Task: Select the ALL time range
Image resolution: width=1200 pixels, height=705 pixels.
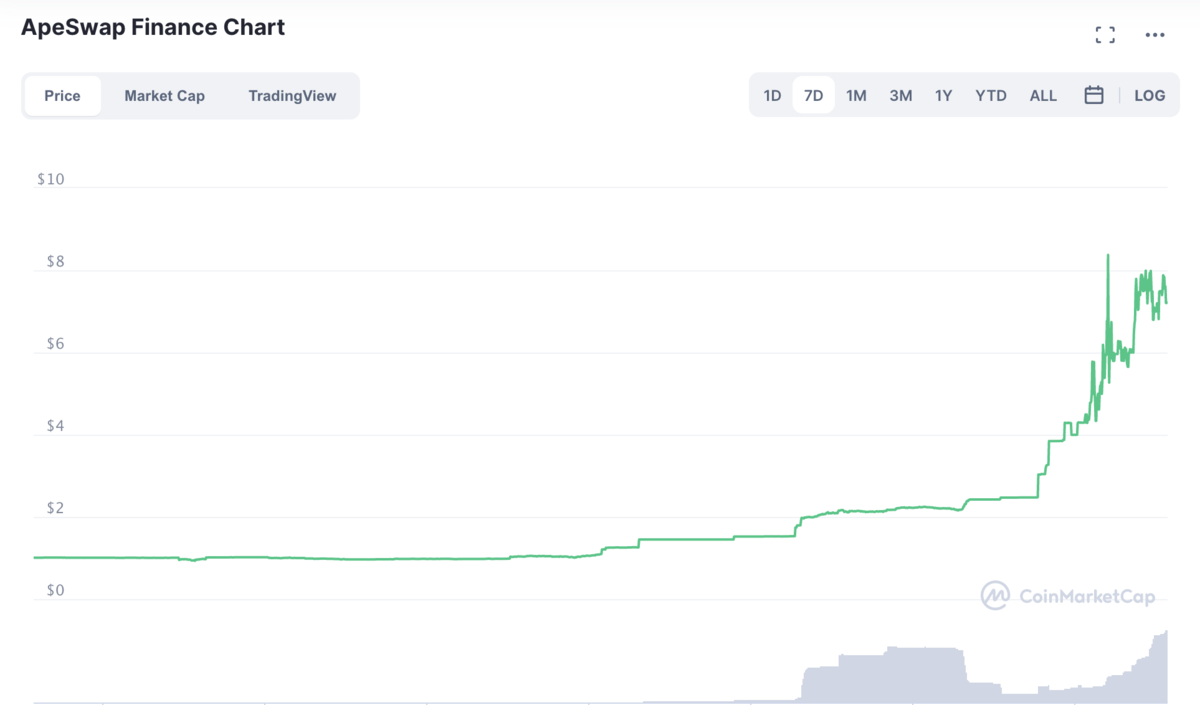Action: point(1043,96)
